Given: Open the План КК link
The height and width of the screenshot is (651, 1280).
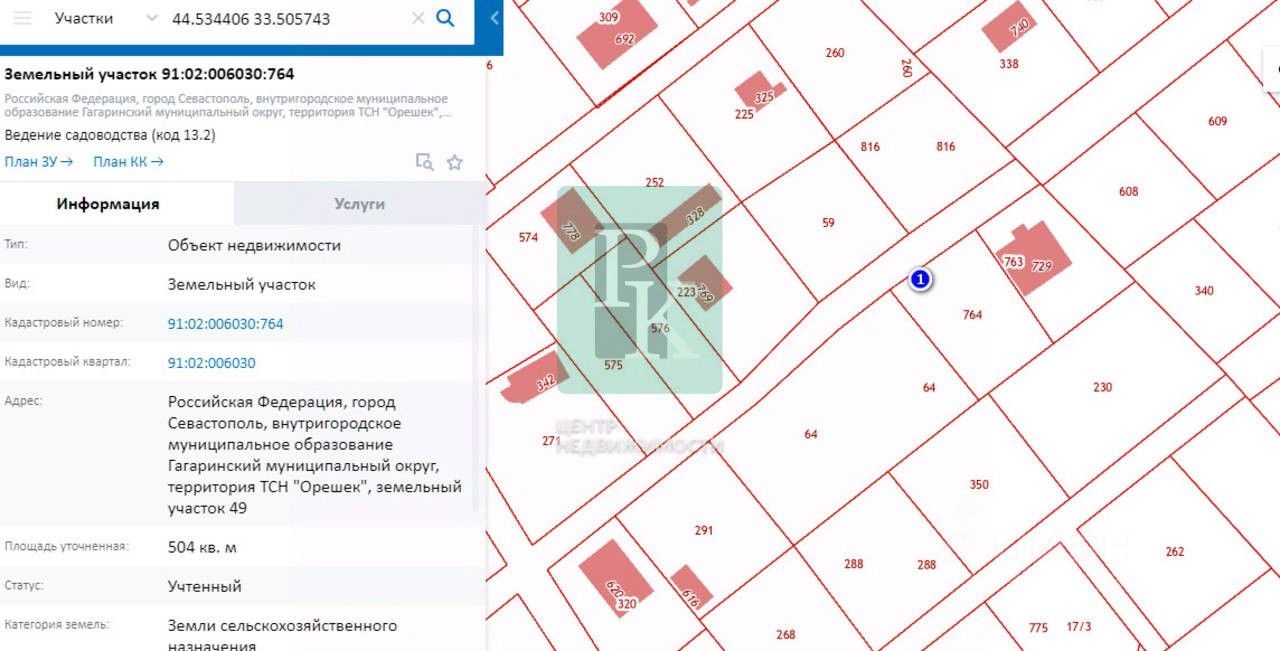Looking at the screenshot, I should click(x=128, y=161).
